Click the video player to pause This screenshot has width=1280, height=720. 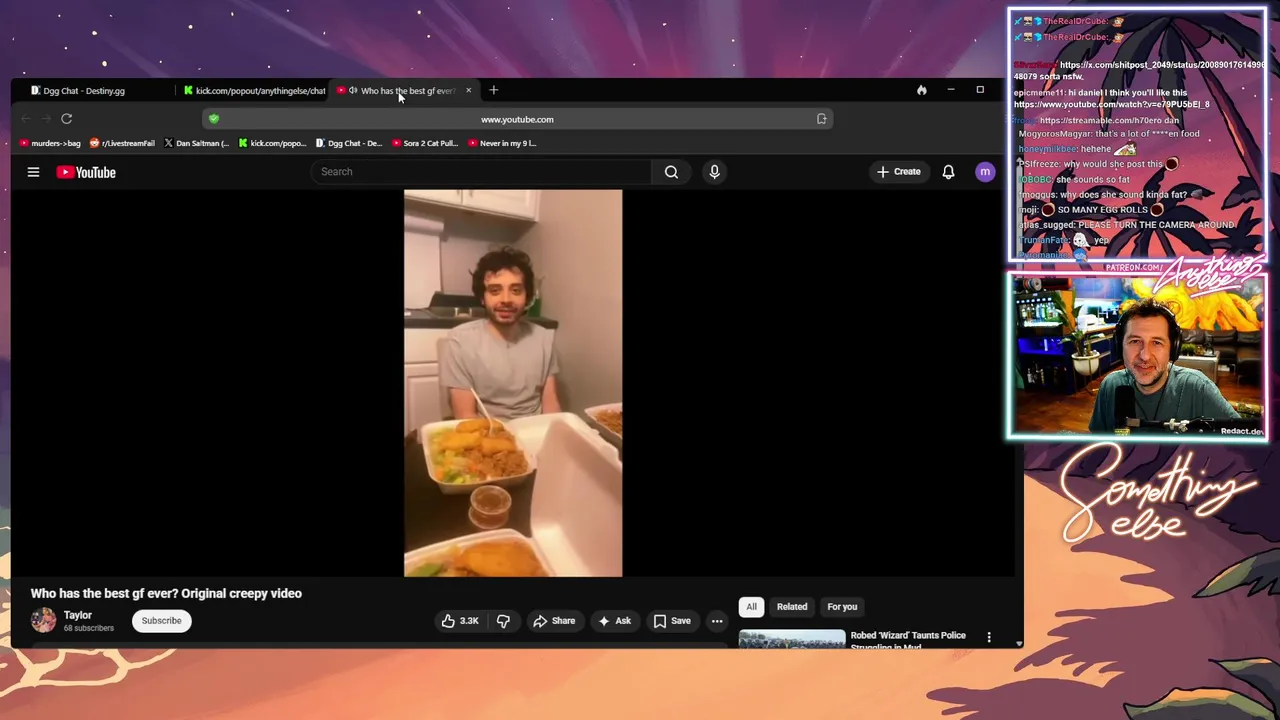513,383
